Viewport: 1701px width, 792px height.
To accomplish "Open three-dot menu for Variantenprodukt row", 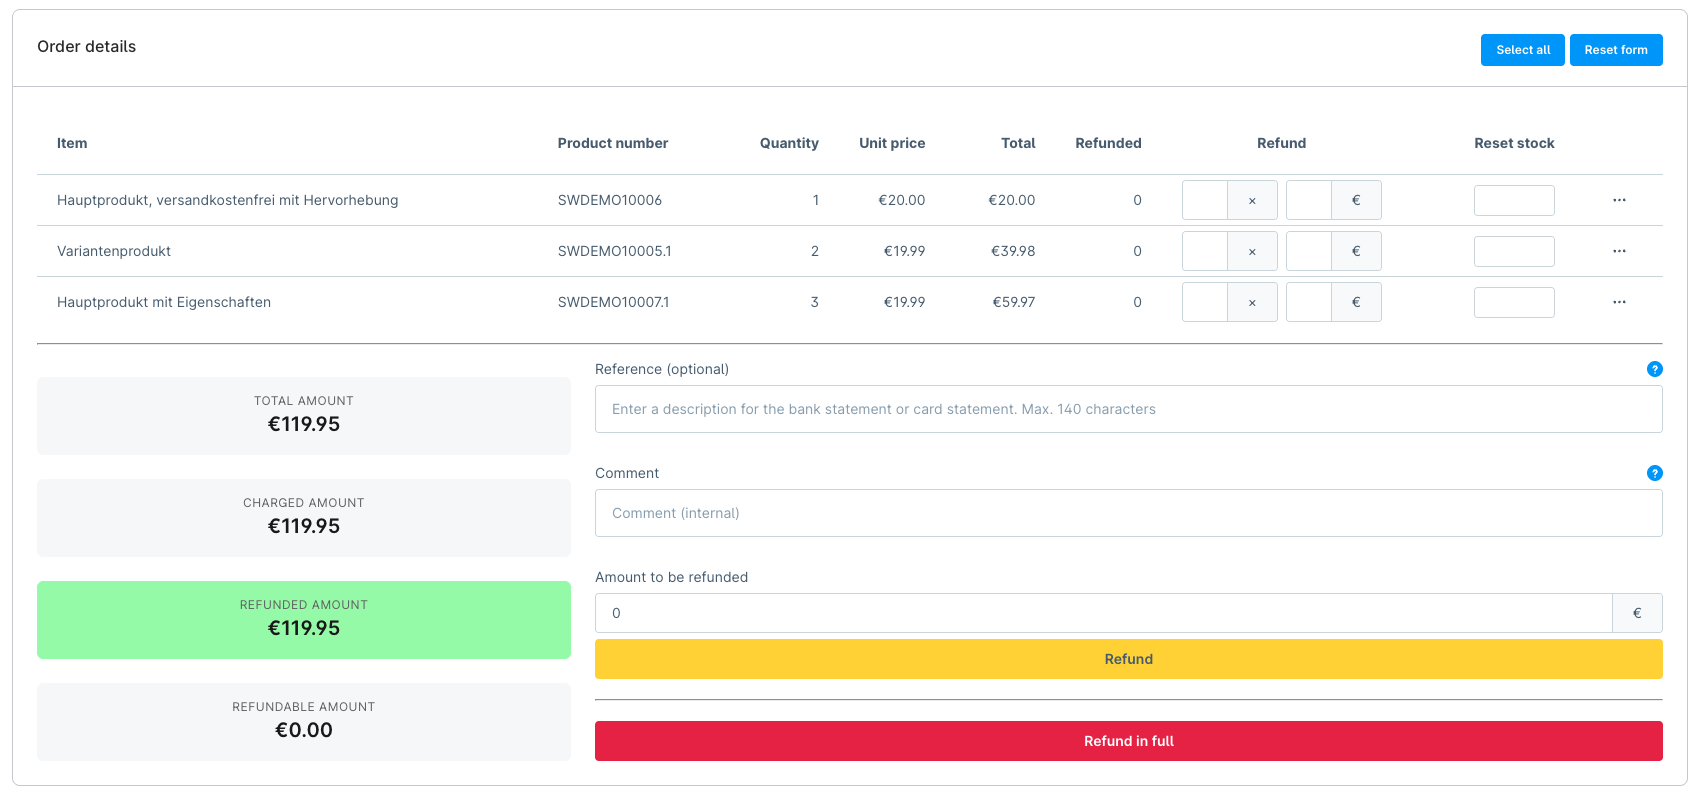I will [x=1619, y=251].
